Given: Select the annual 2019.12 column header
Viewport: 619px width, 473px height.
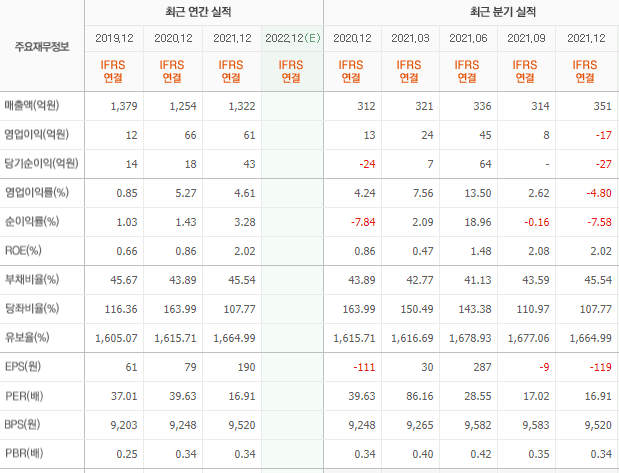Looking at the screenshot, I should 114,38.
